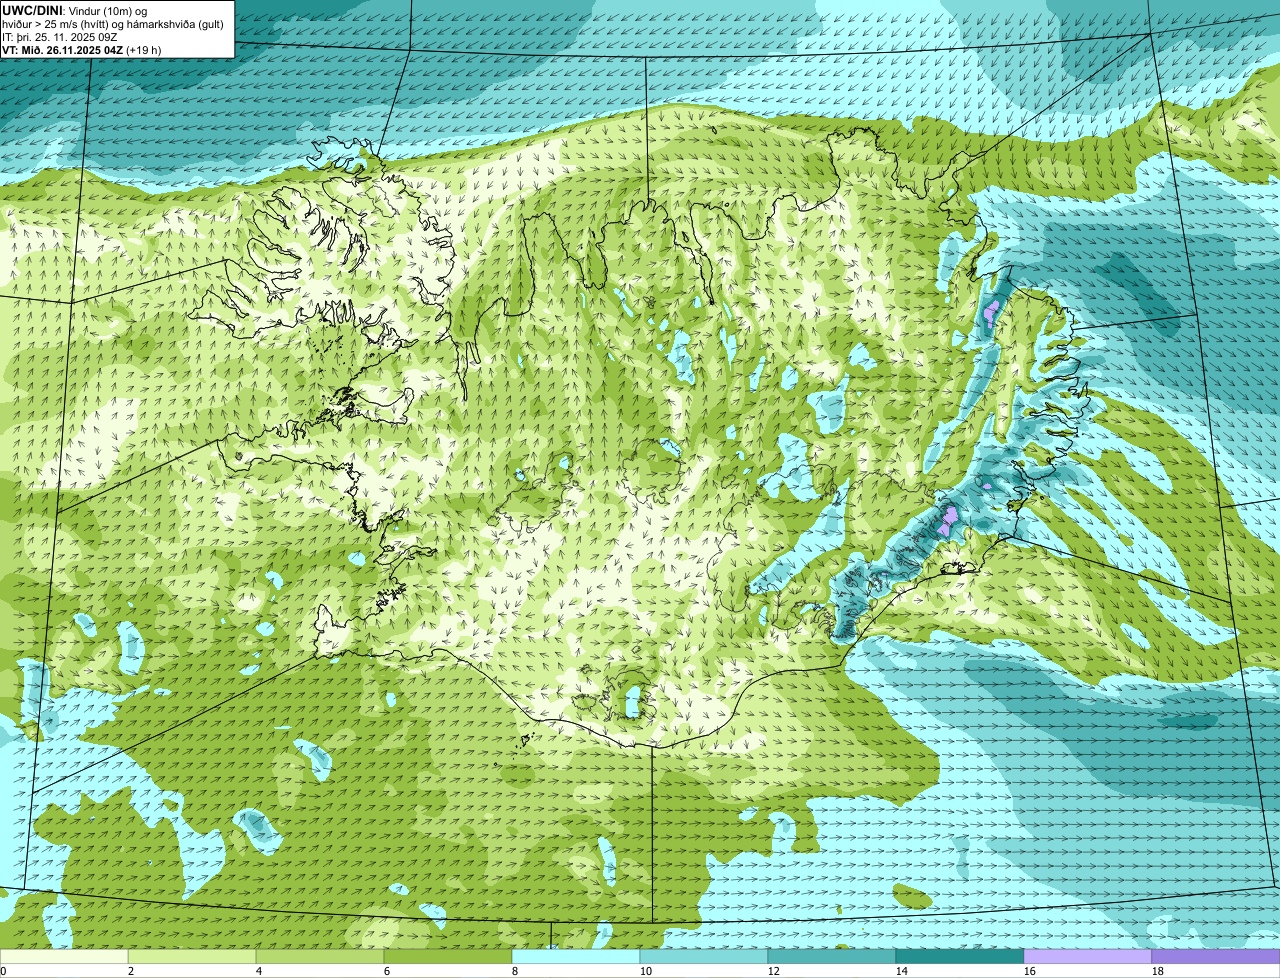Click the '4' tick label on the scale
This screenshot has height=978, width=1280.
259,971
